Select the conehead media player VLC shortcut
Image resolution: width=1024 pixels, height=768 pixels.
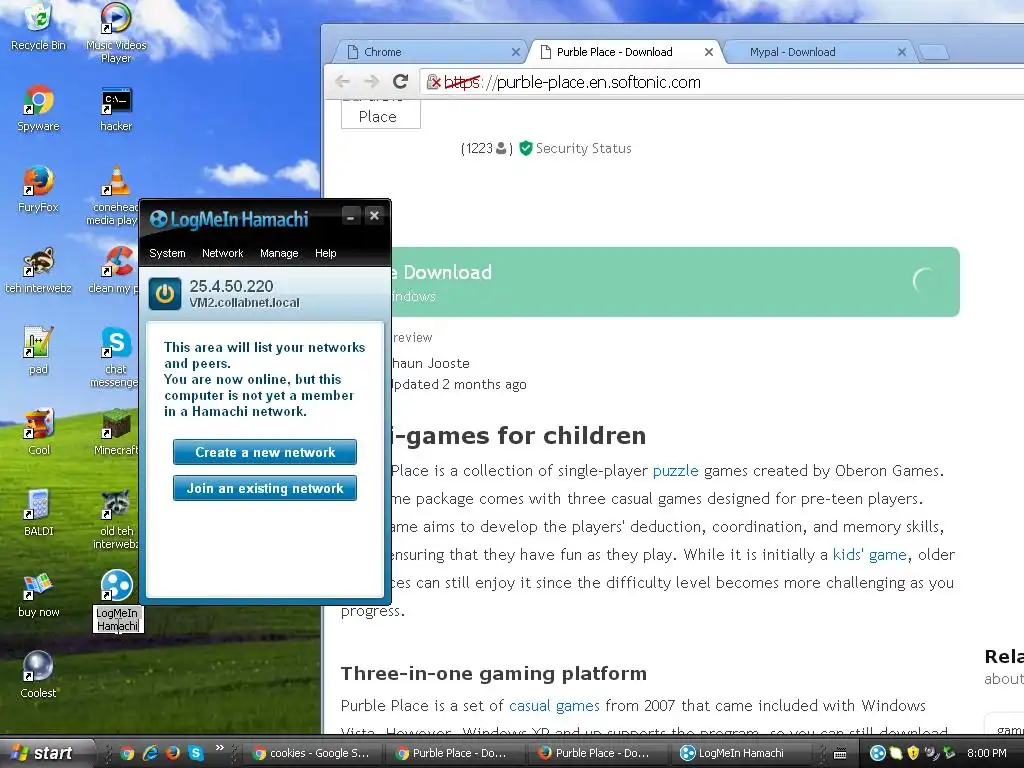click(x=112, y=195)
